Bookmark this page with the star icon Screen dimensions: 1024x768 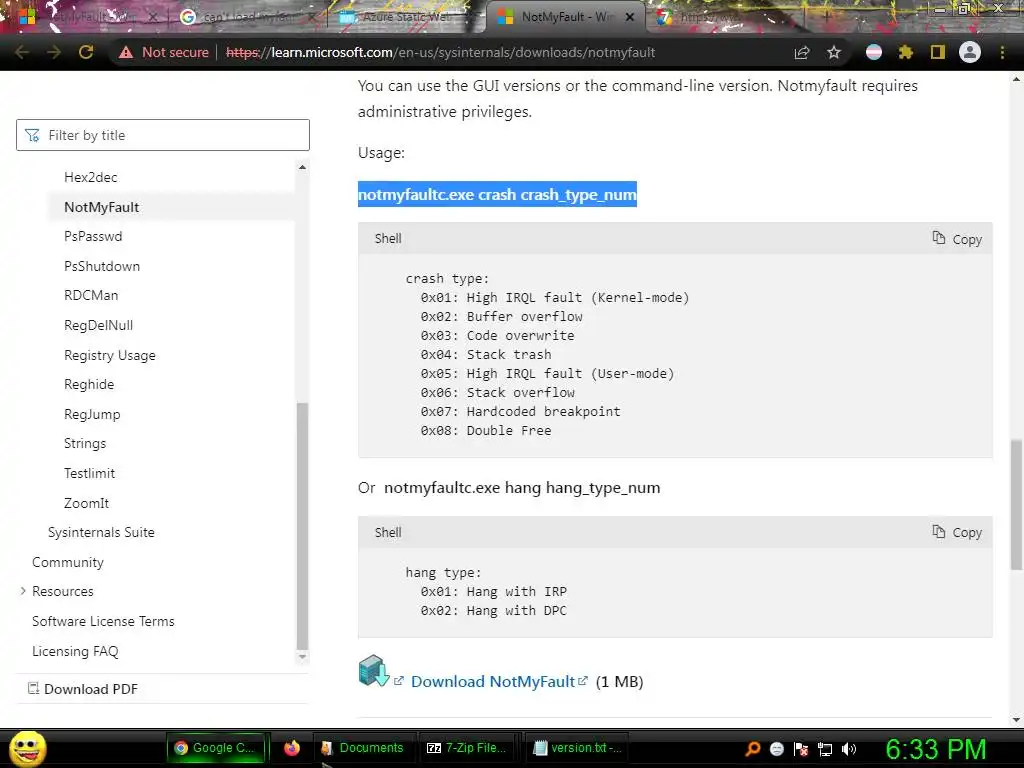coord(834,52)
